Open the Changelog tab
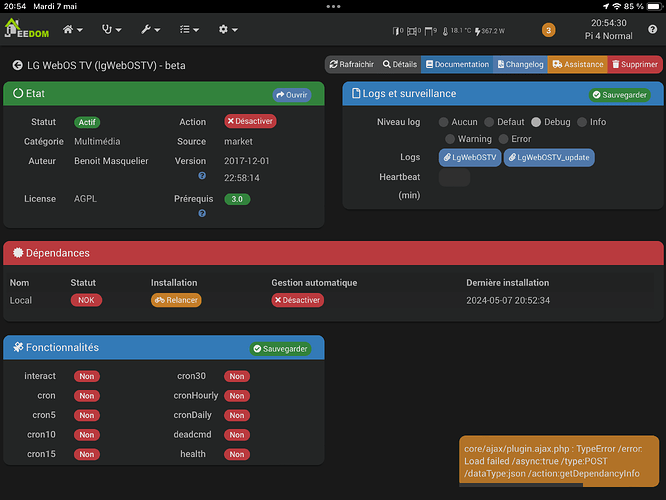666x500 pixels. point(520,65)
